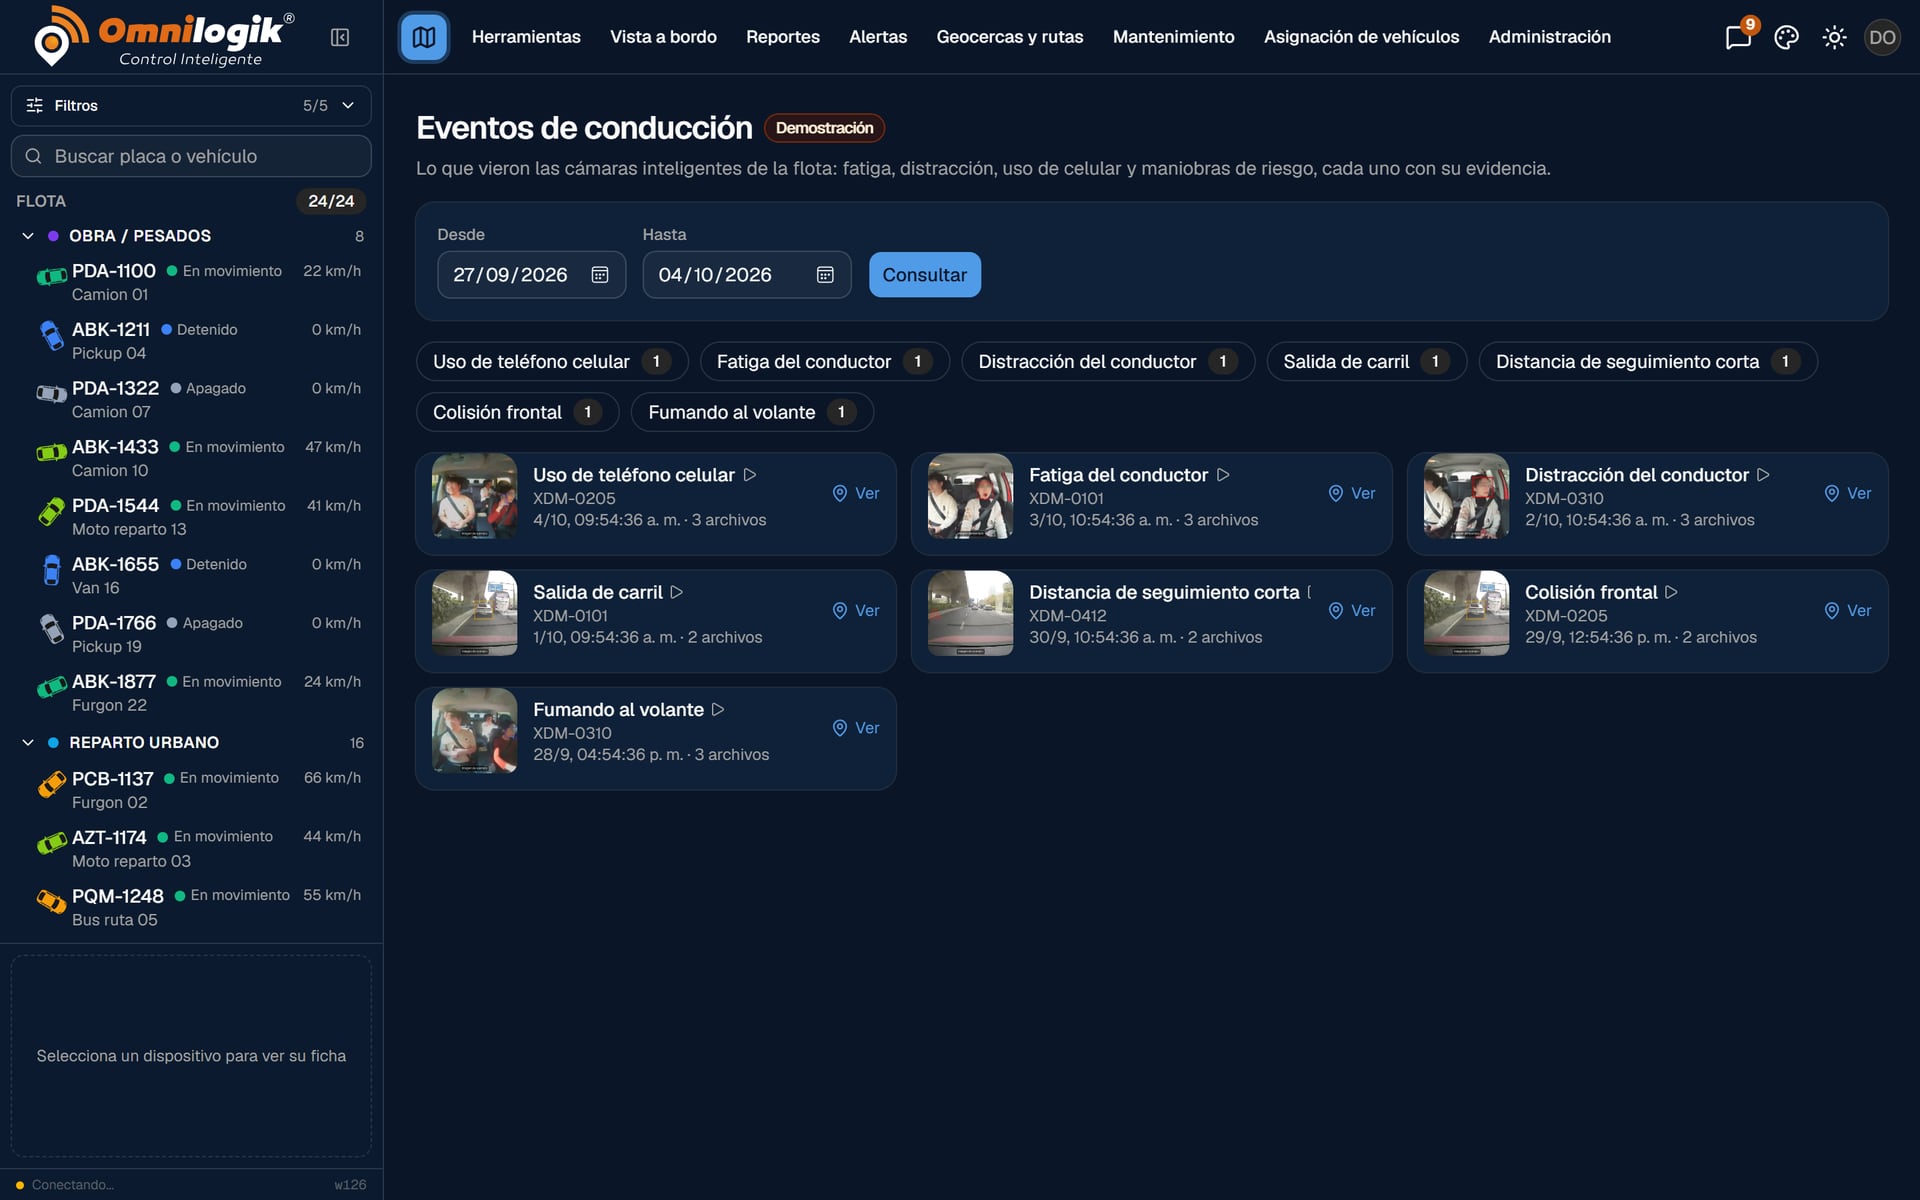The height and width of the screenshot is (1200, 1920).
Task: Open the color theme palette icon
Action: pyautogui.click(x=1786, y=38)
